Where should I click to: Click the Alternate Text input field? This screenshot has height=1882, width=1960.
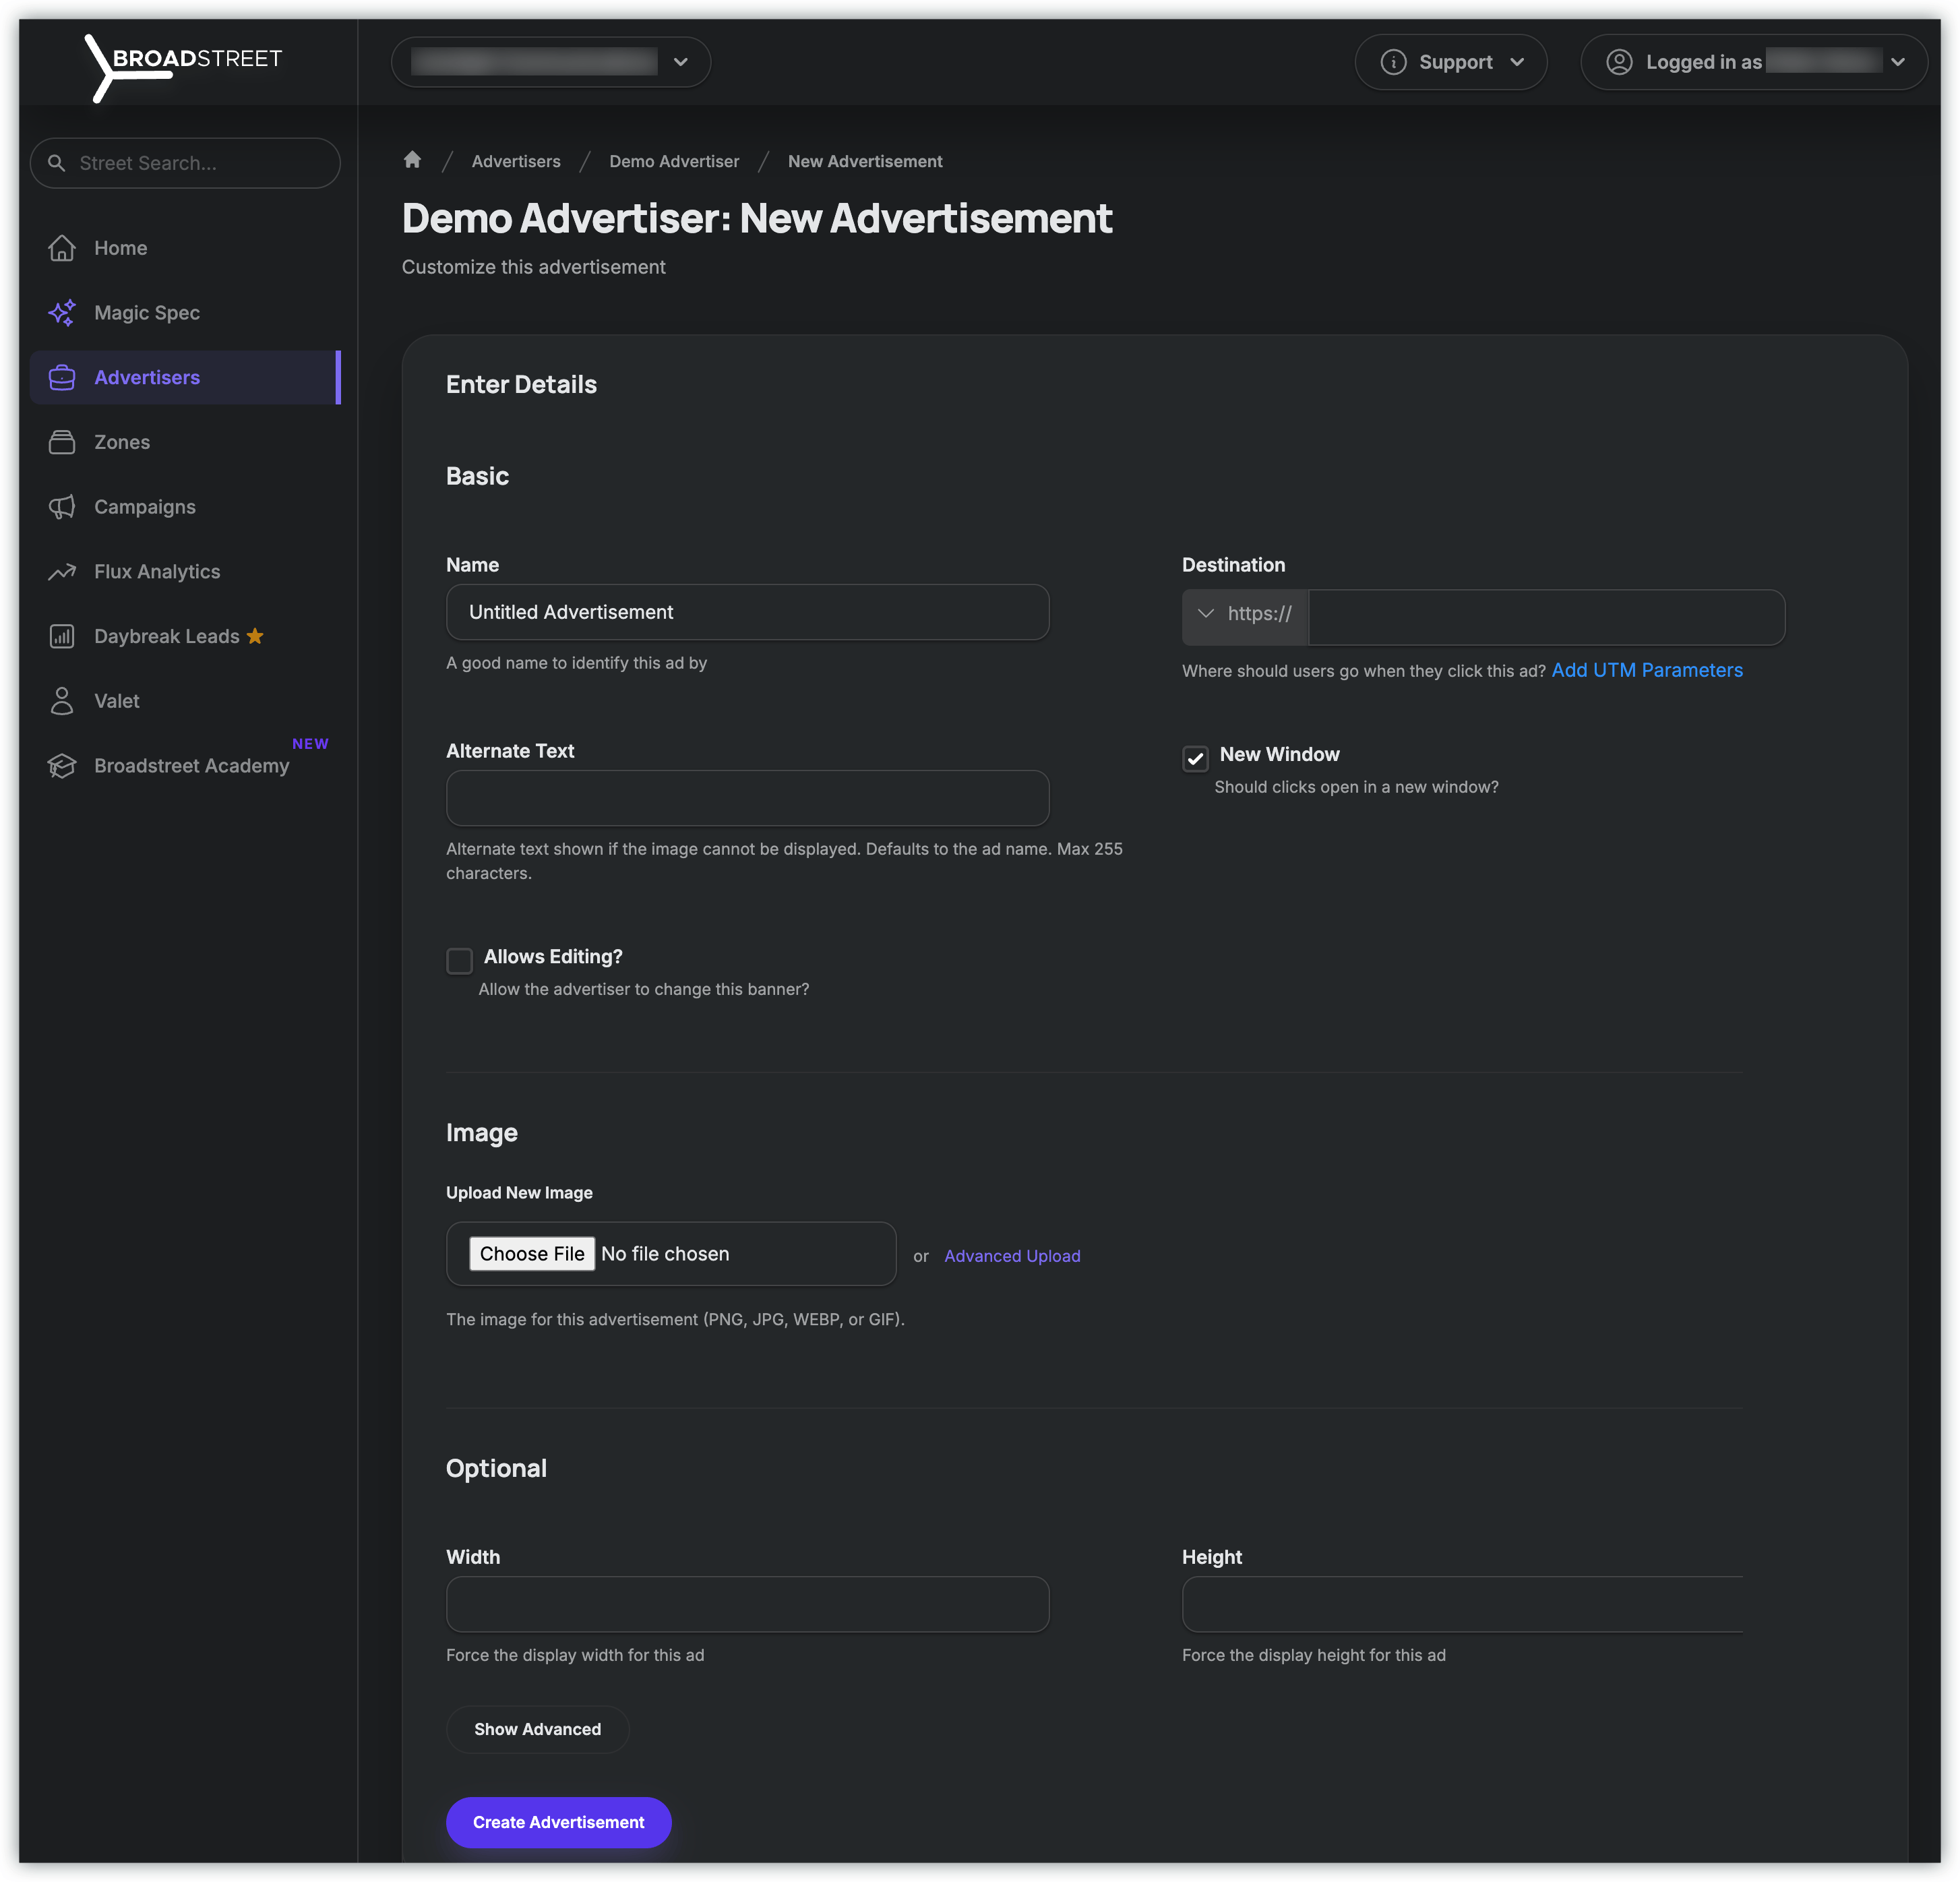pos(747,798)
